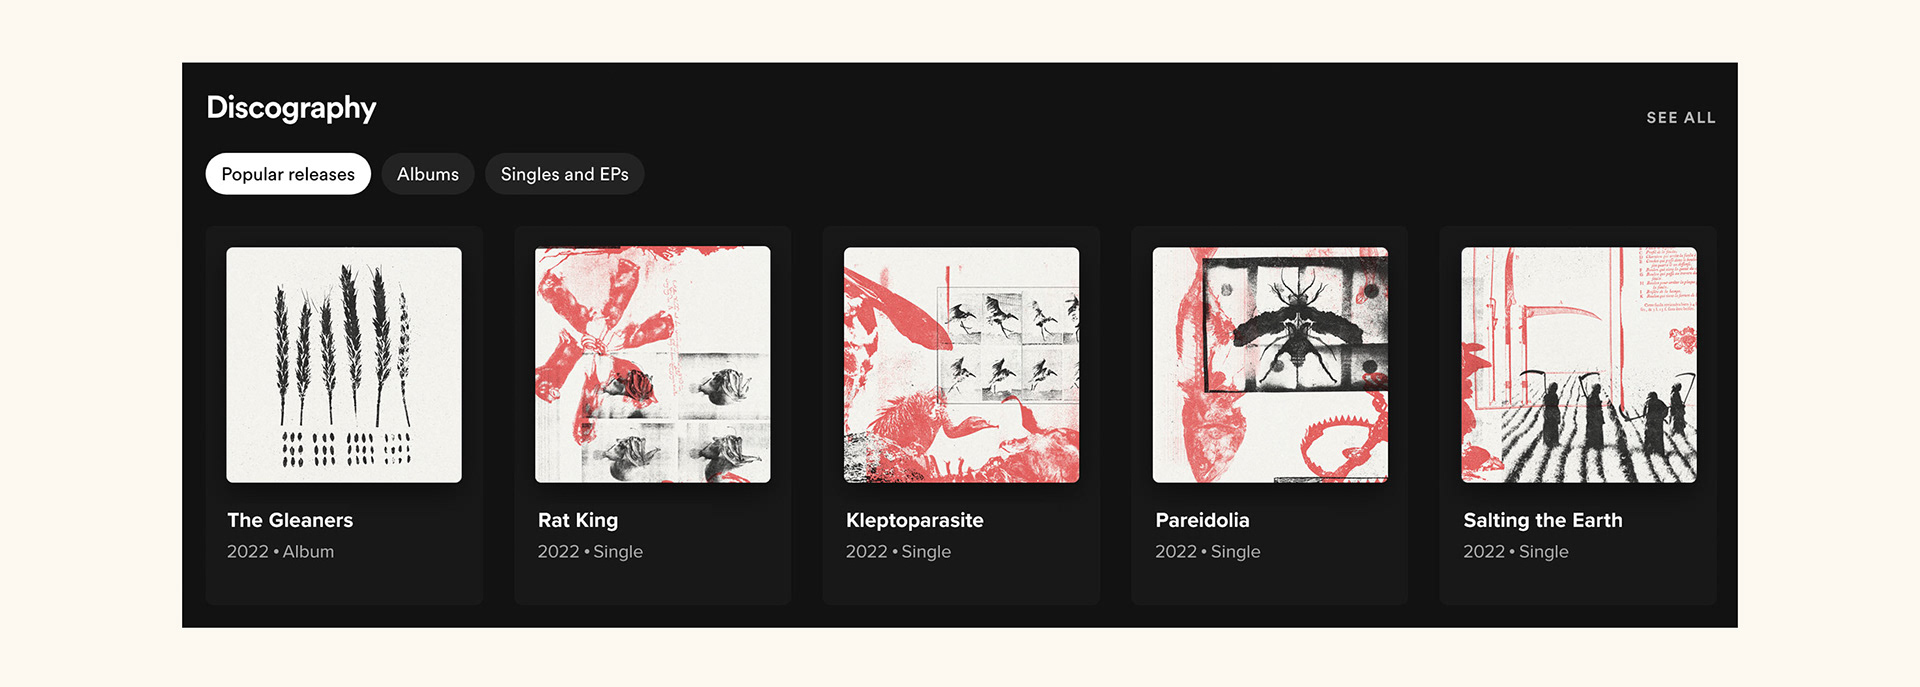Open the Pareidolia insect cover art

click(1270, 365)
